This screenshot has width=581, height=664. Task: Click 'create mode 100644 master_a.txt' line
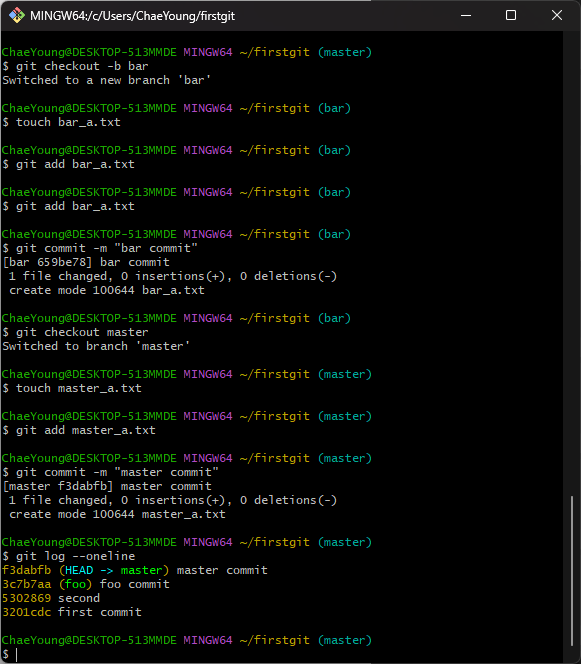[117, 514]
